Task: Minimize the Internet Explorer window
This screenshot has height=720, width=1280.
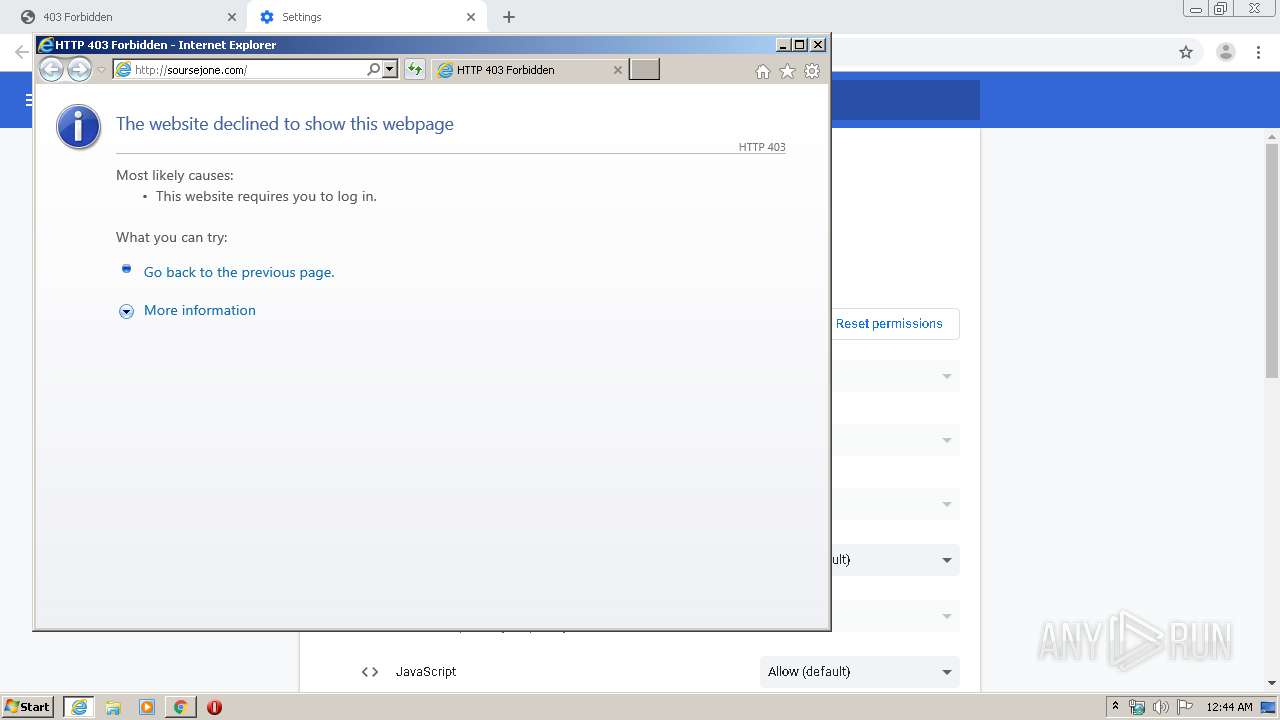Action: point(783,45)
